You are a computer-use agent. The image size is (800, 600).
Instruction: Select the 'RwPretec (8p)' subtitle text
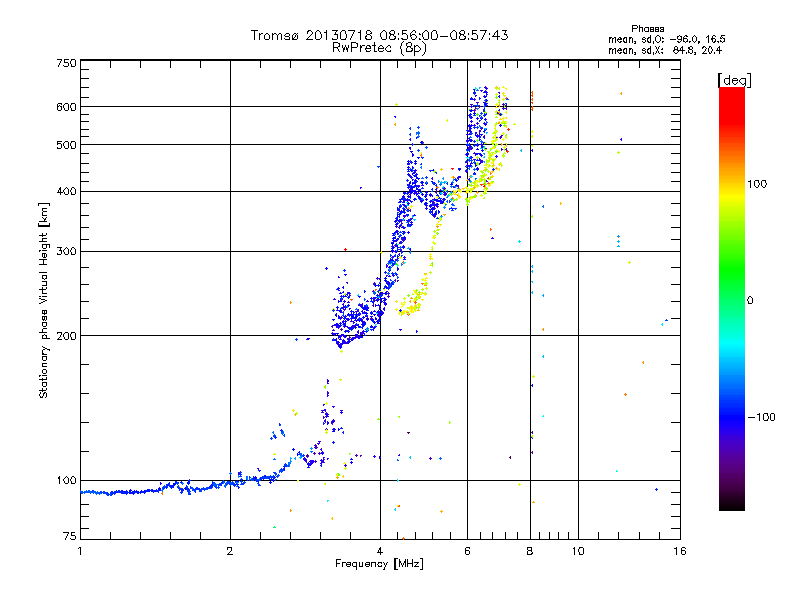point(379,48)
